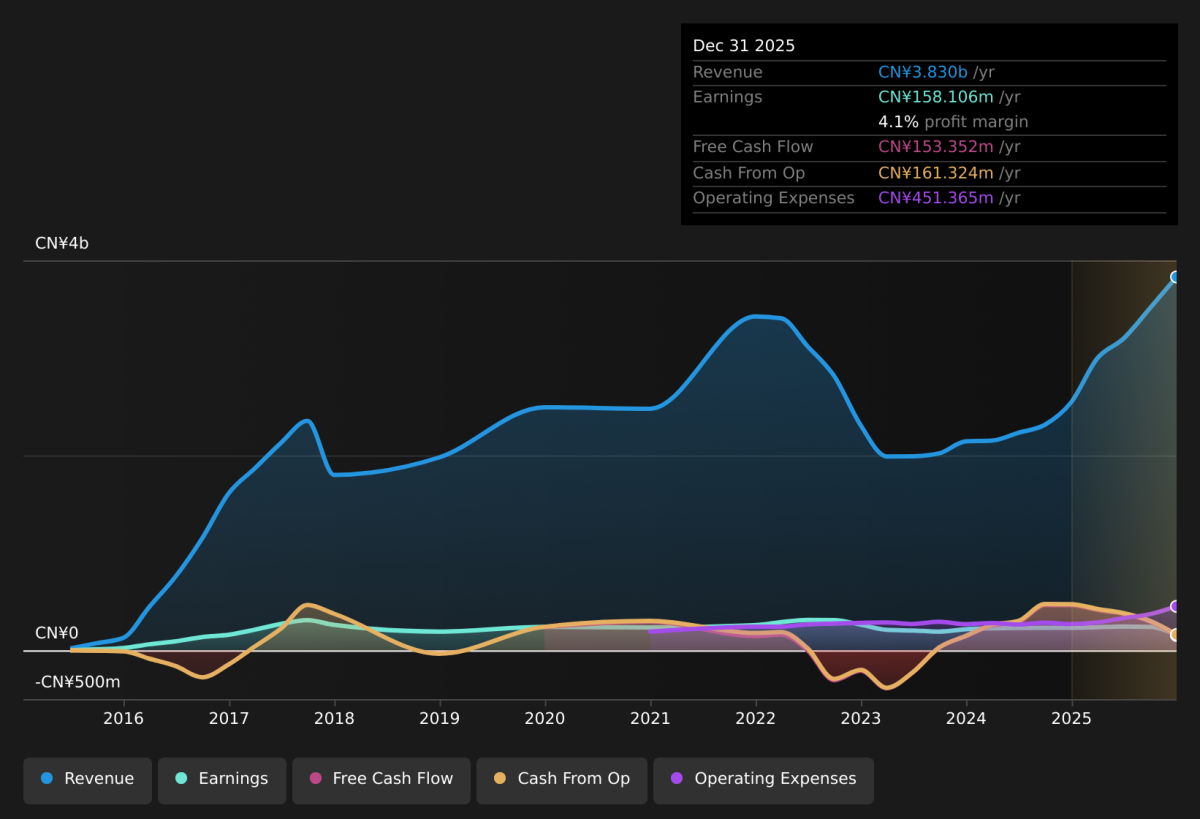1200x819 pixels.
Task: Click the -CN¥500m y-axis label
Action: (x=78, y=682)
